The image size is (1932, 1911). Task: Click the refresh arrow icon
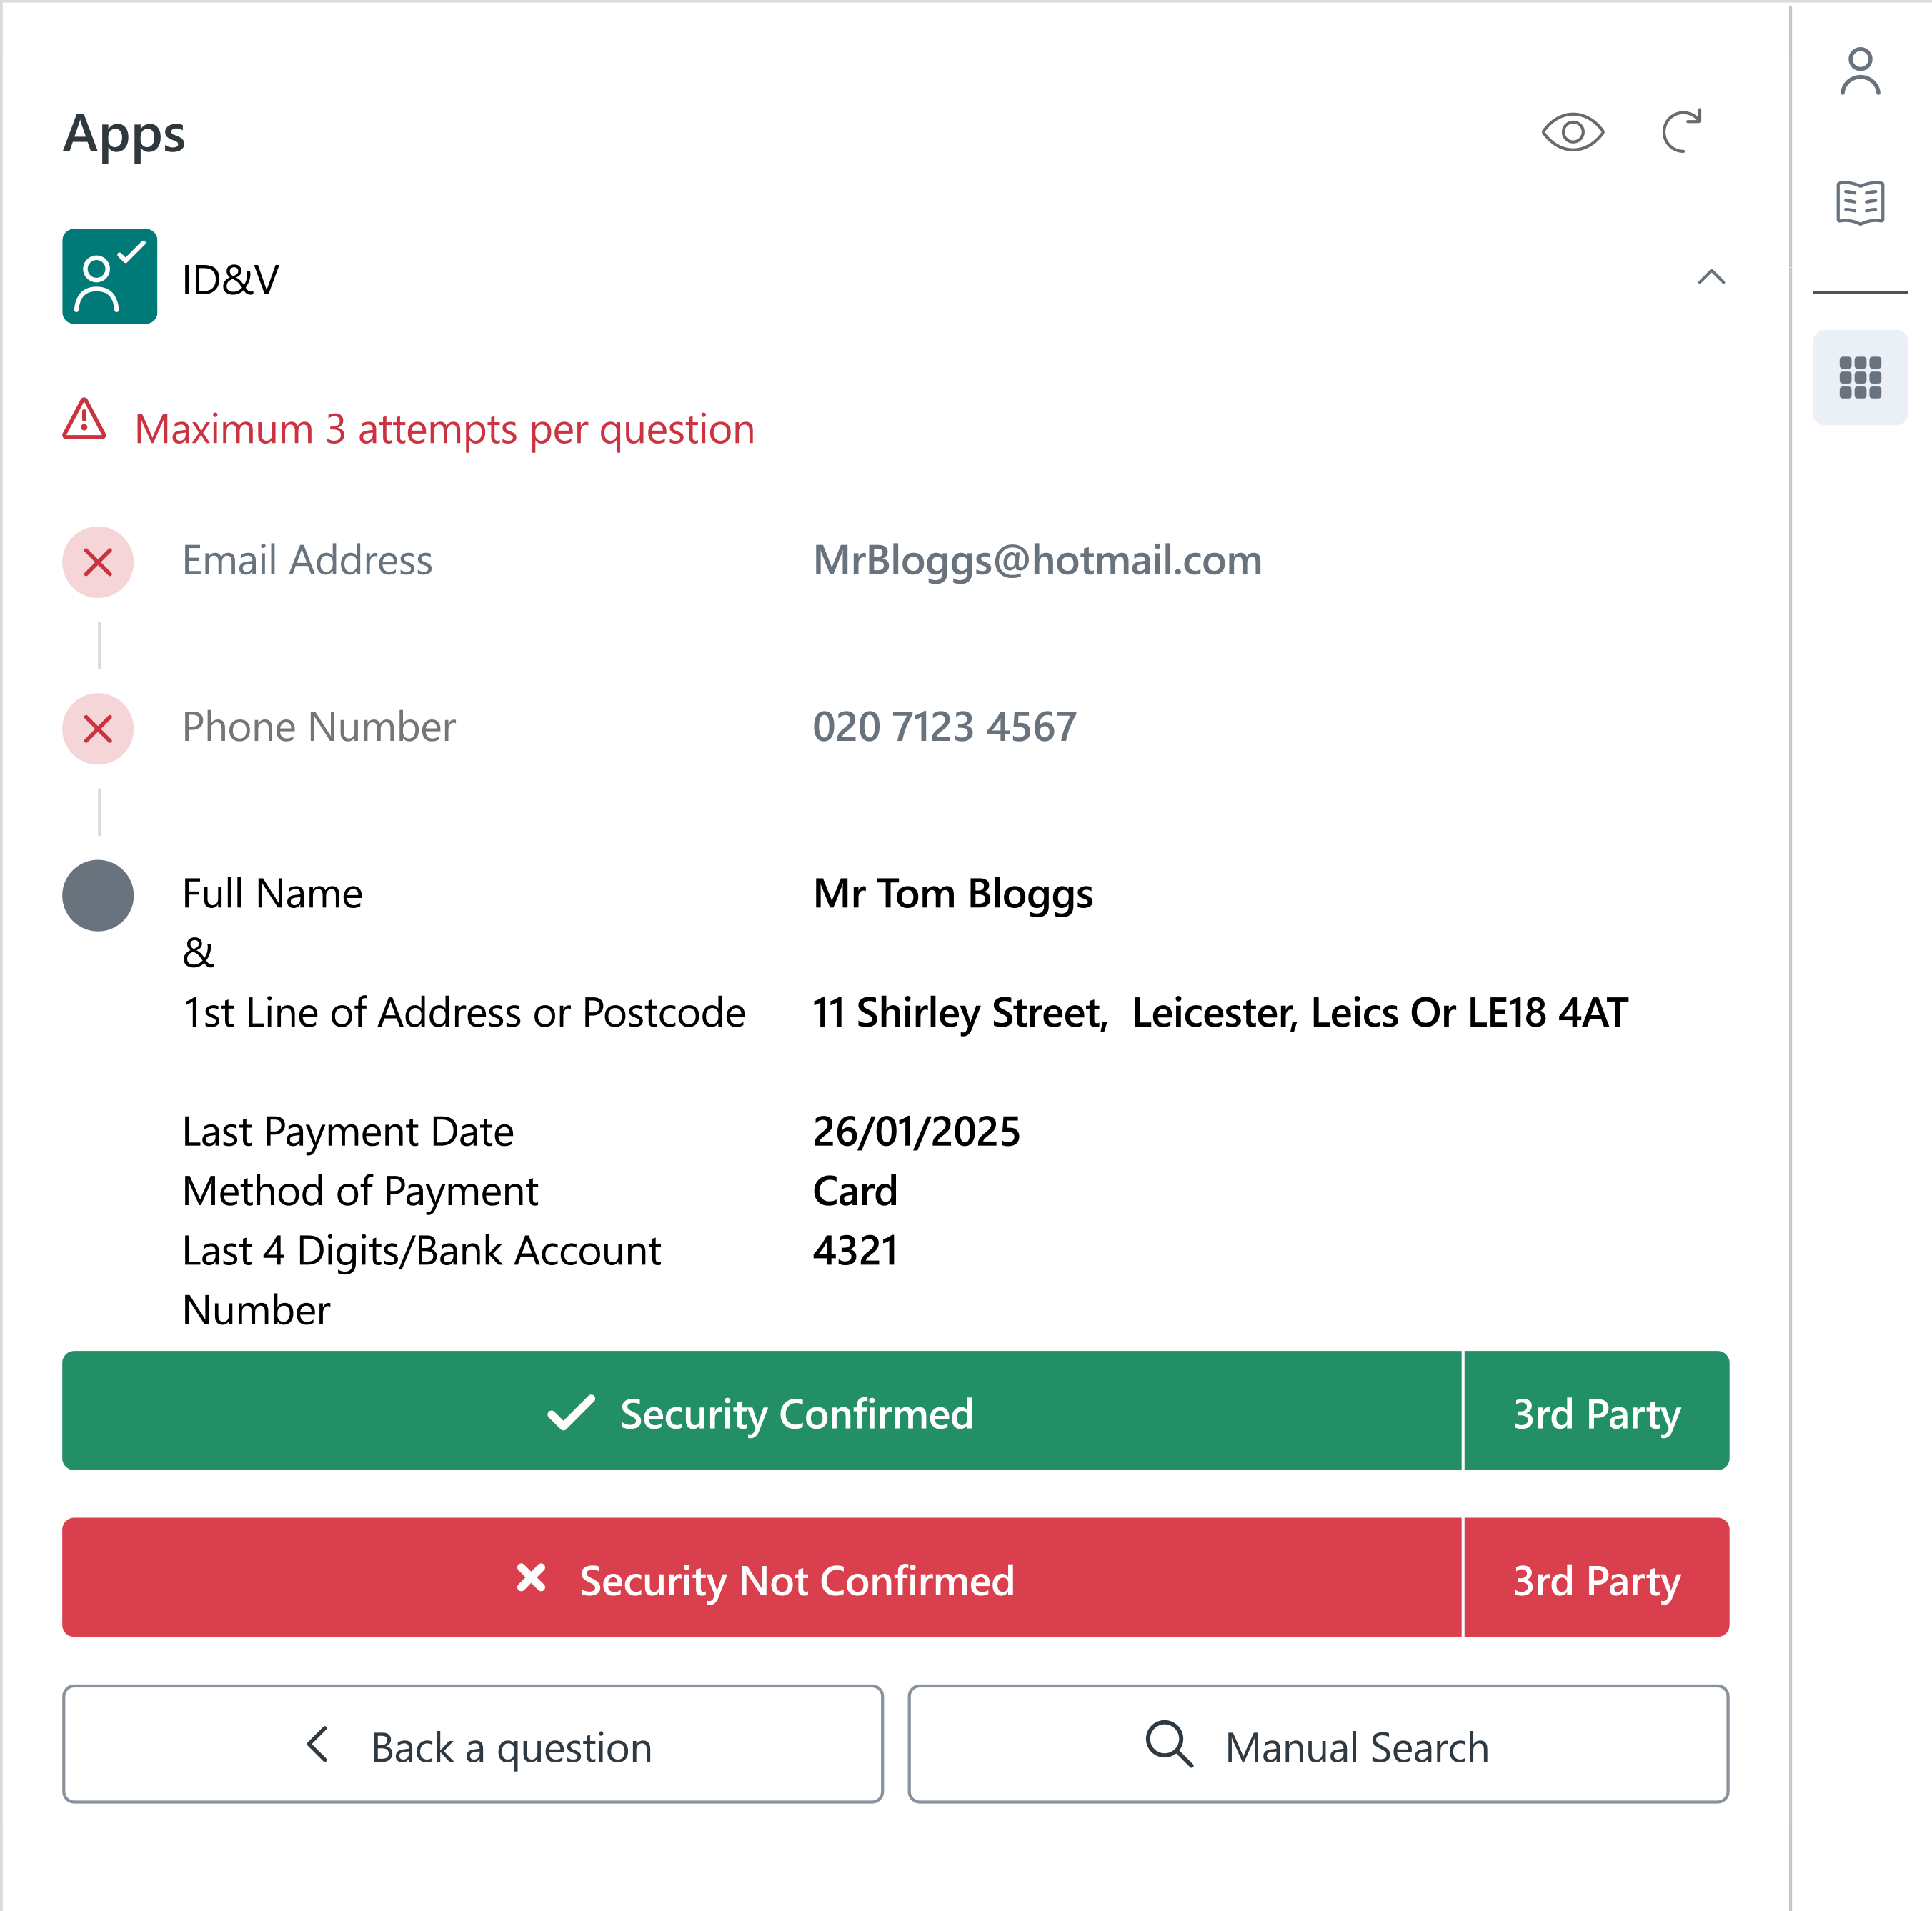pyautogui.click(x=1682, y=131)
